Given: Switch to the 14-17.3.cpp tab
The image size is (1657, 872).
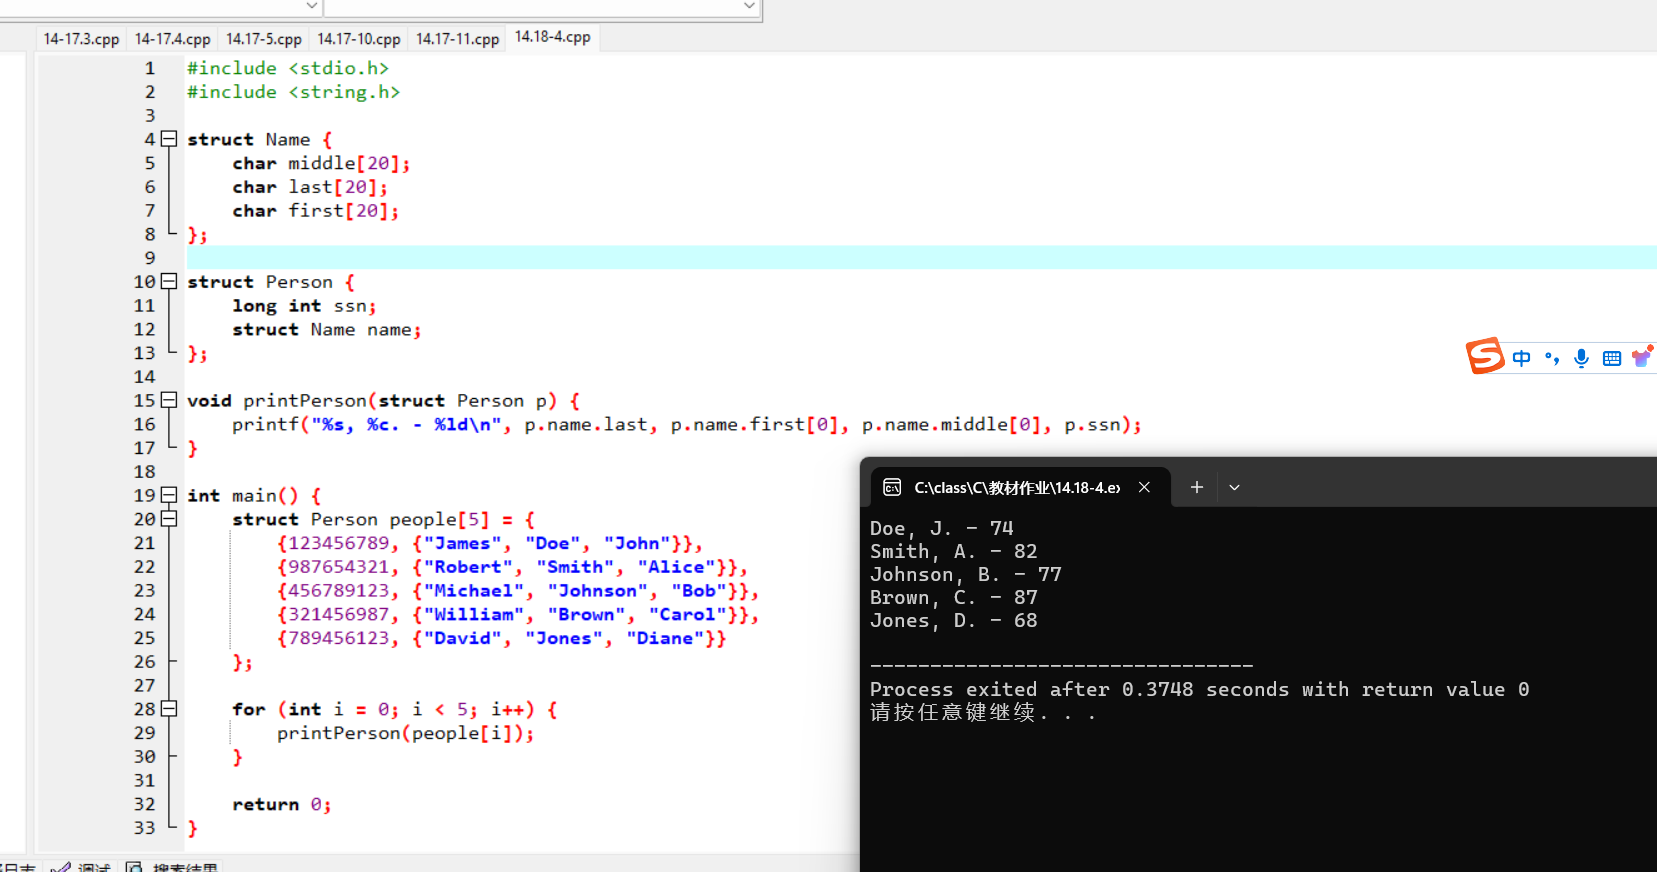Looking at the screenshot, I should [81, 39].
